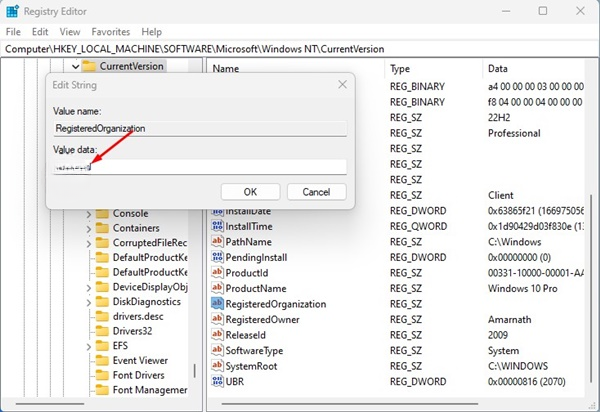
Task: Click the InstallTime binary value icon
Action: [x=217, y=226]
